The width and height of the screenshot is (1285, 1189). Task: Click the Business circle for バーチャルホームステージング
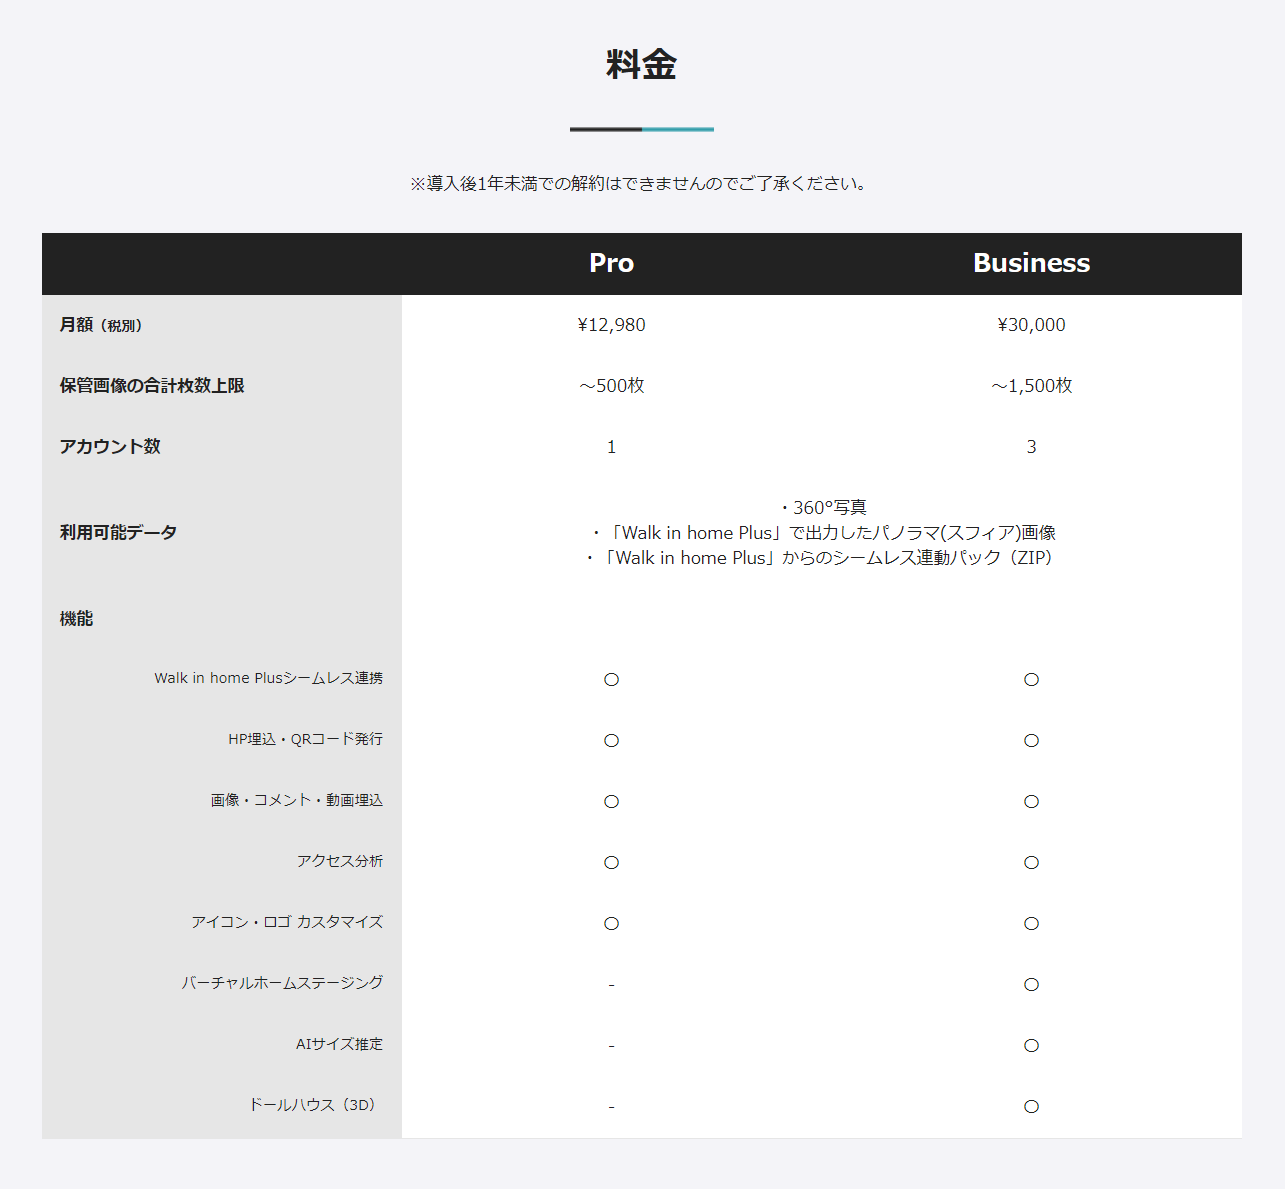pyautogui.click(x=1031, y=985)
